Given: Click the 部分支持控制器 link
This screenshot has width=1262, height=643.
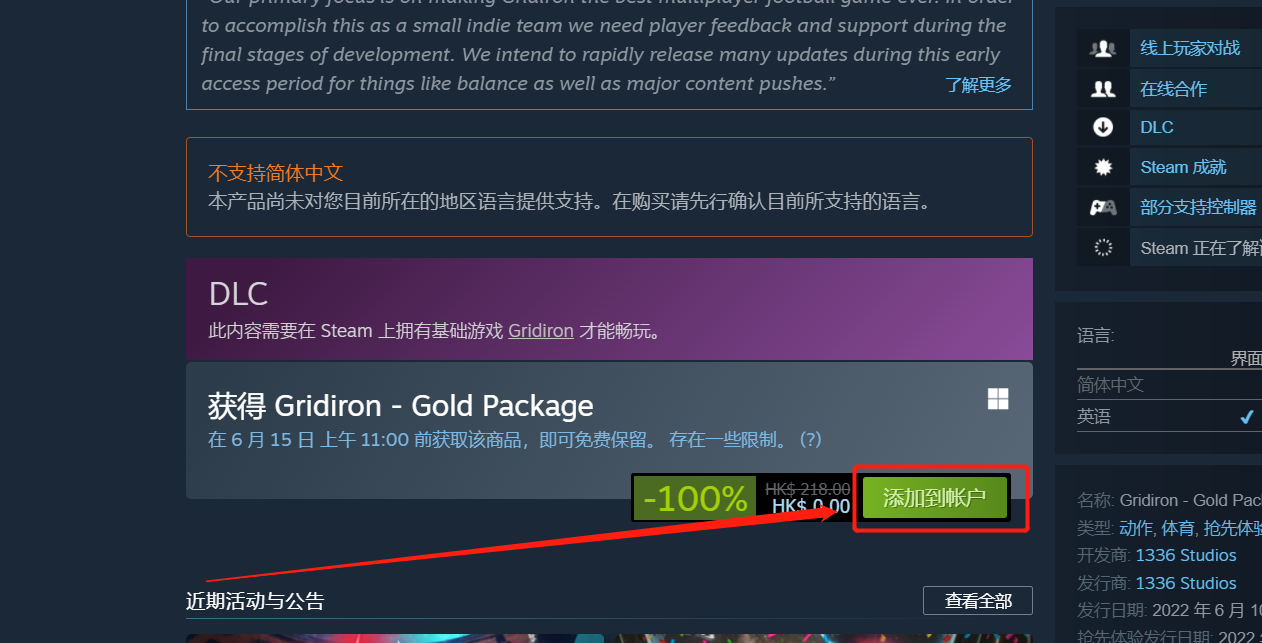Looking at the screenshot, I should pos(1198,208).
